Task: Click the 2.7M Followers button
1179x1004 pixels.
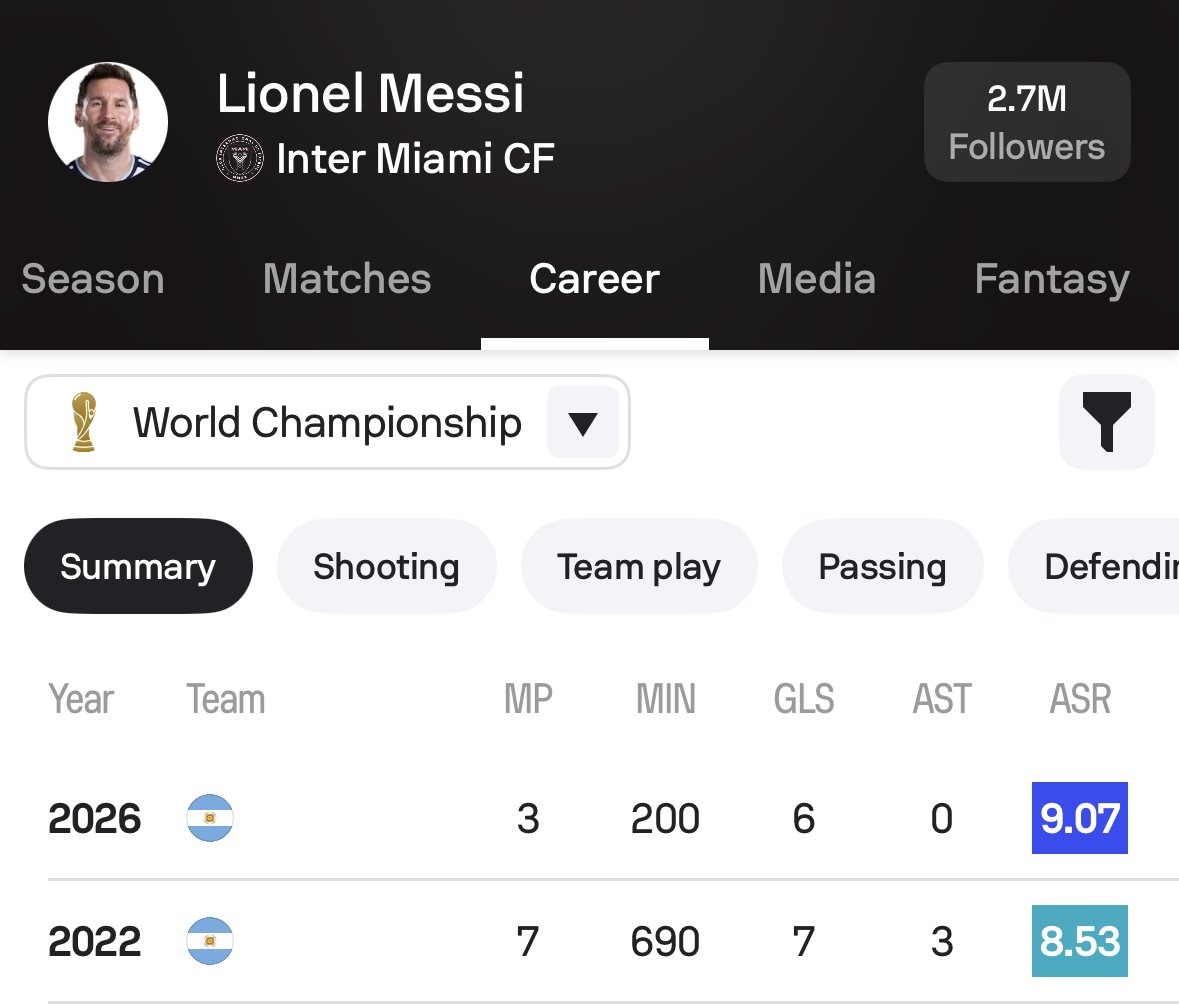Action: click(1027, 122)
